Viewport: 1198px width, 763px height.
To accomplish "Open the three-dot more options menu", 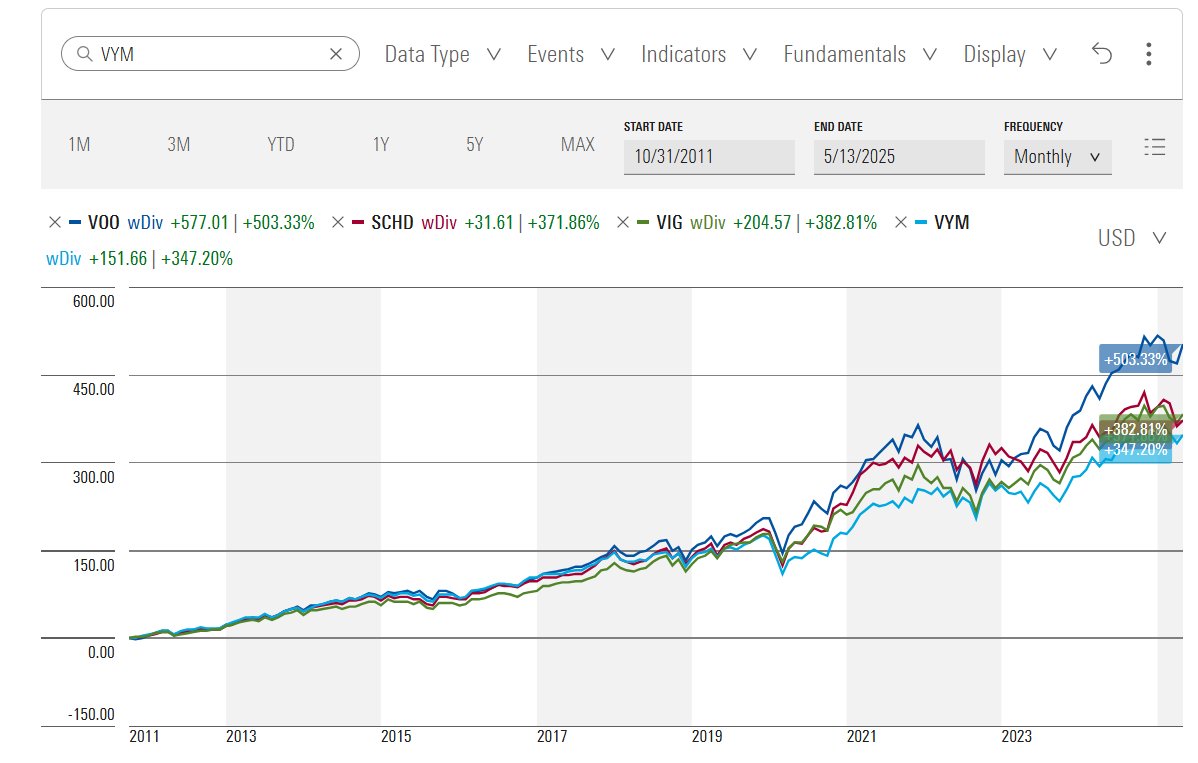I will click(x=1148, y=53).
